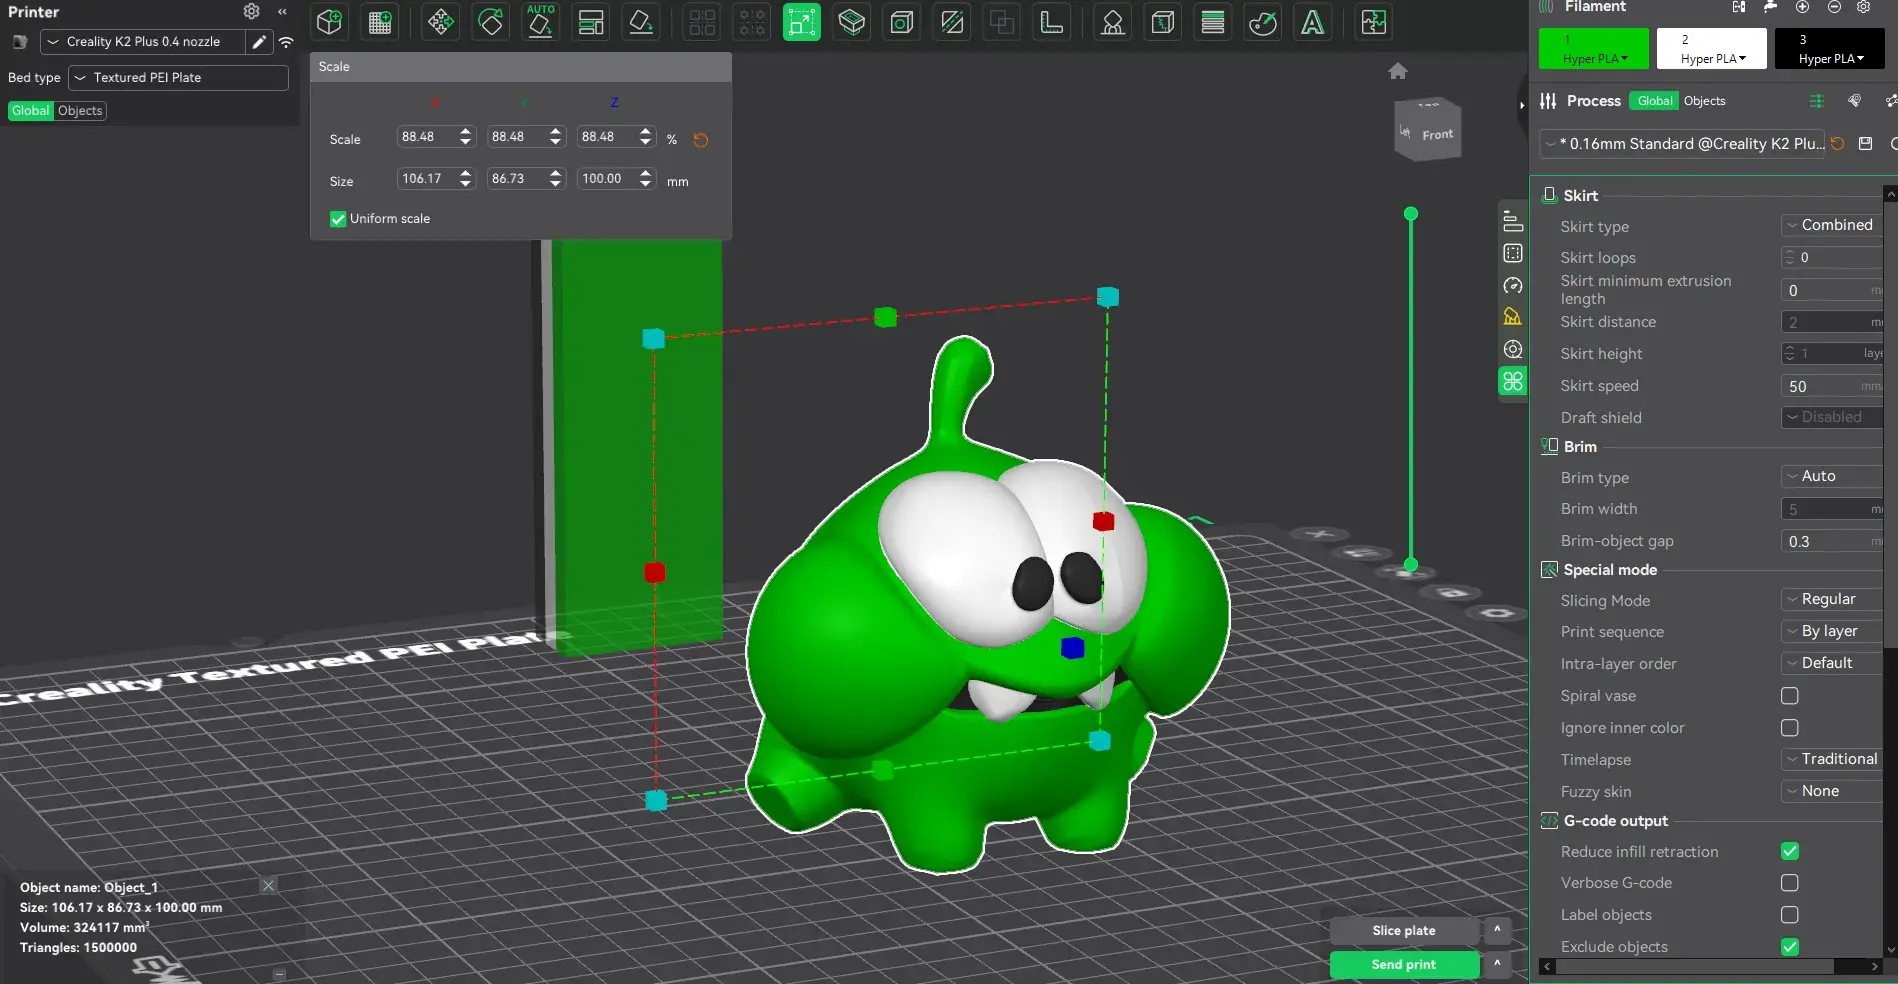The image size is (1898, 984).
Task: Select the active green Scale tool
Action: click(801, 22)
